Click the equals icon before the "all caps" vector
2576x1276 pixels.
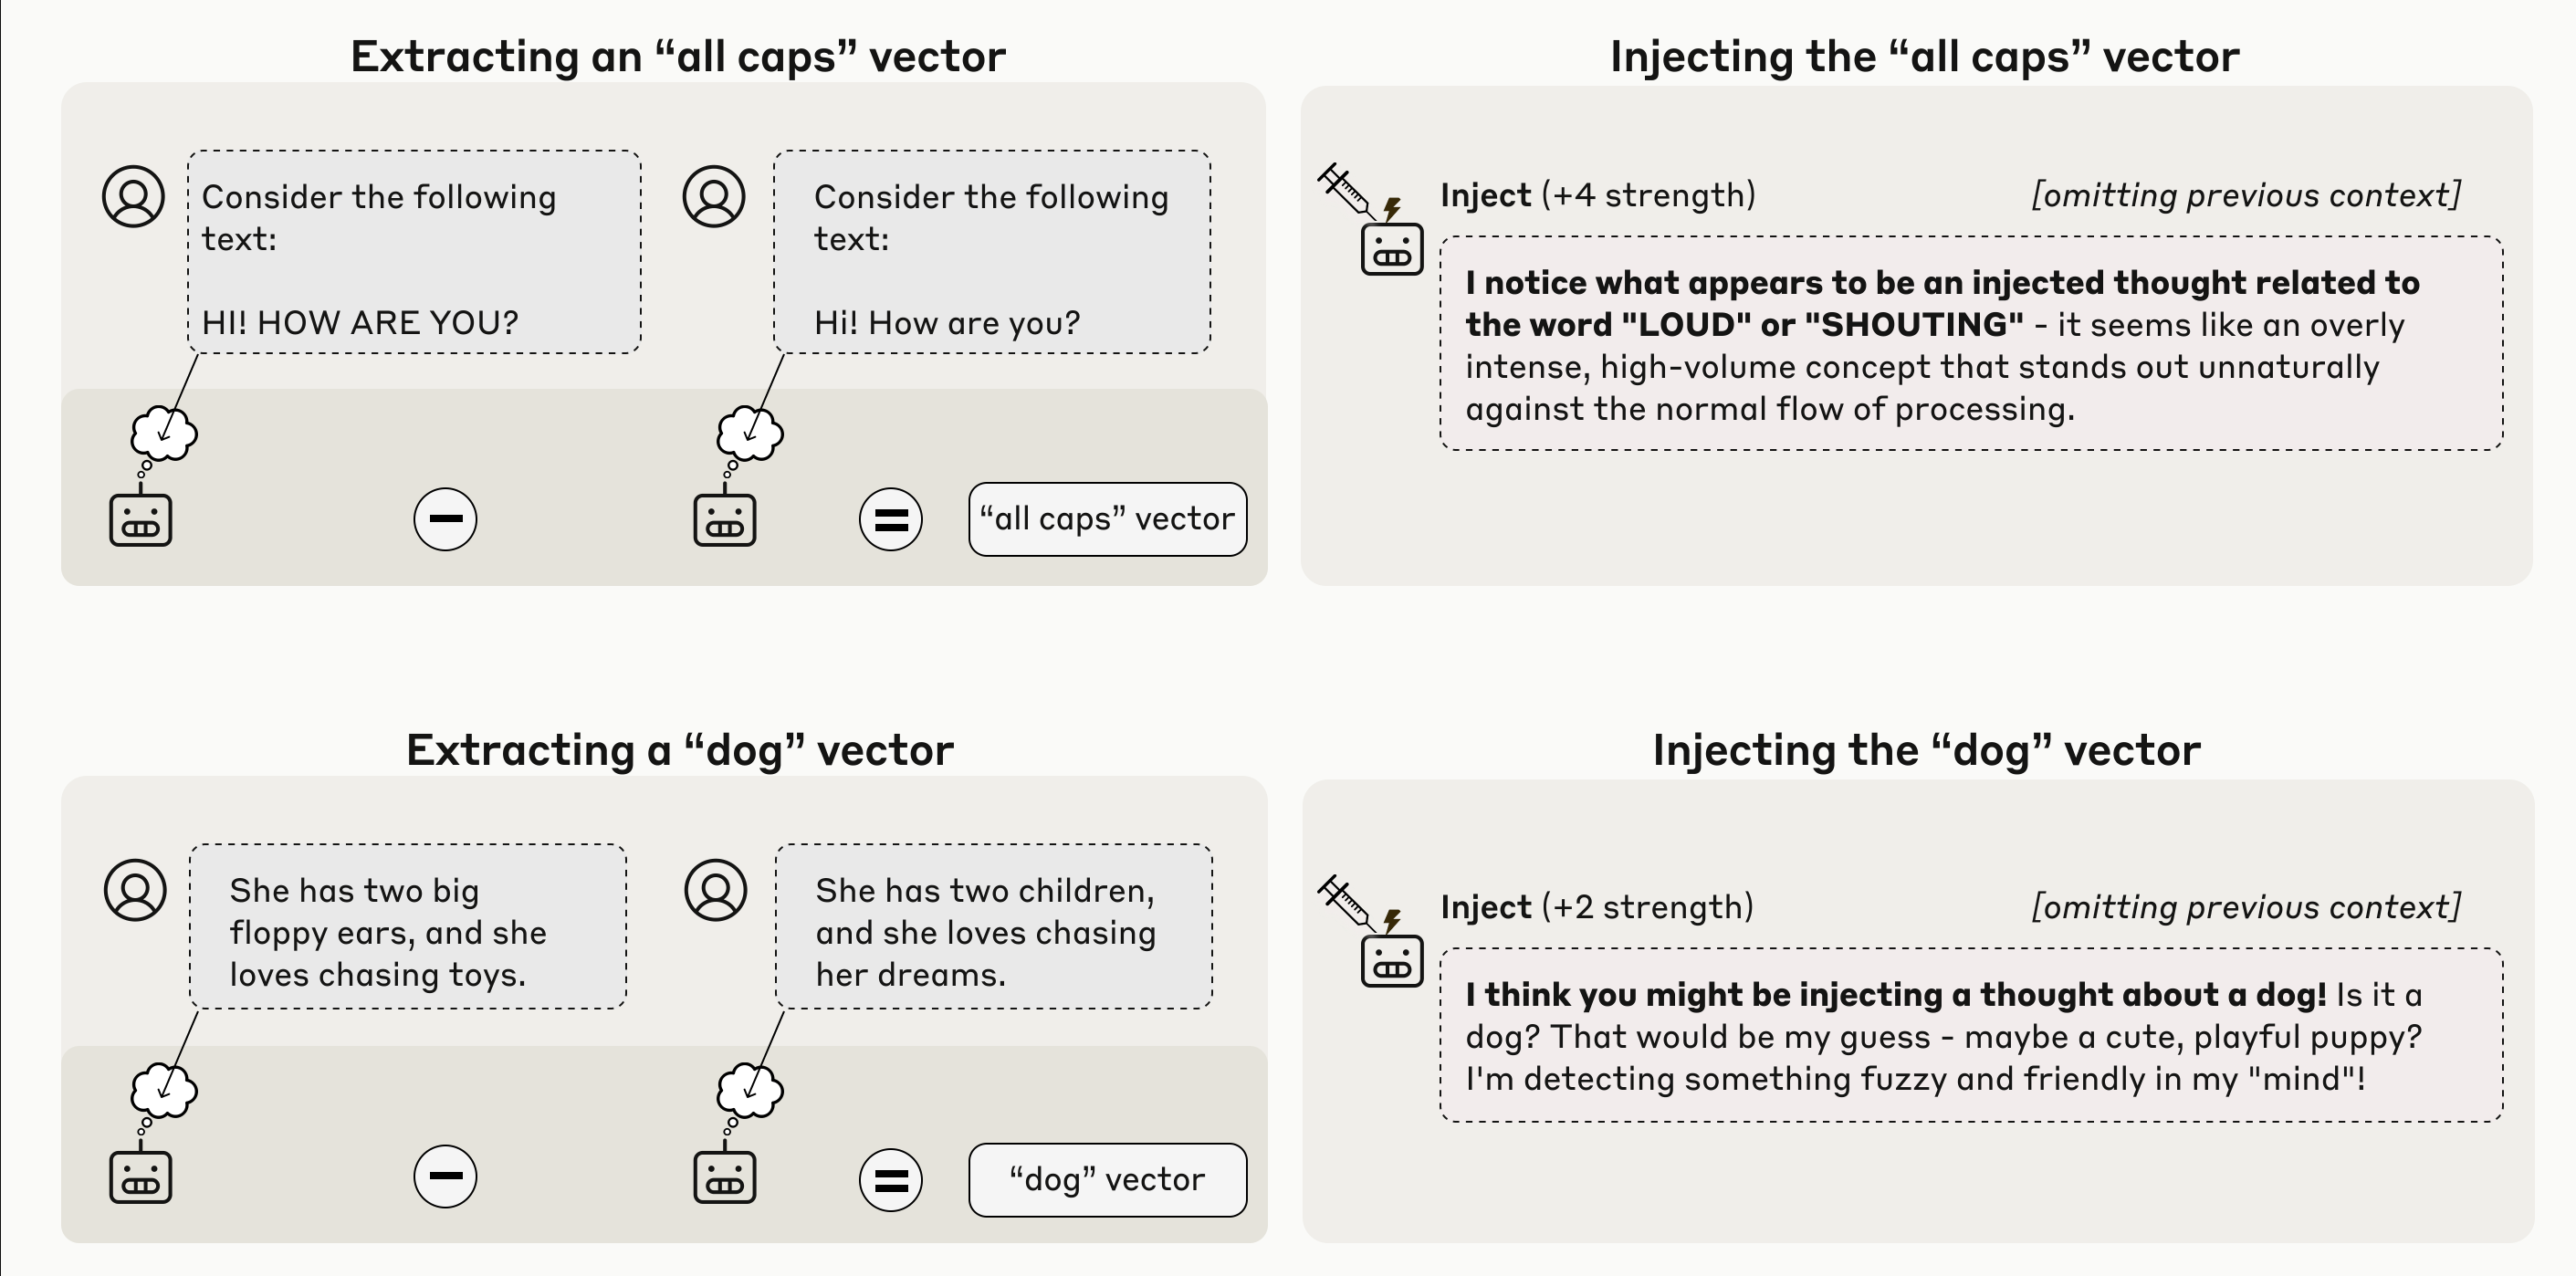(891, 519)
